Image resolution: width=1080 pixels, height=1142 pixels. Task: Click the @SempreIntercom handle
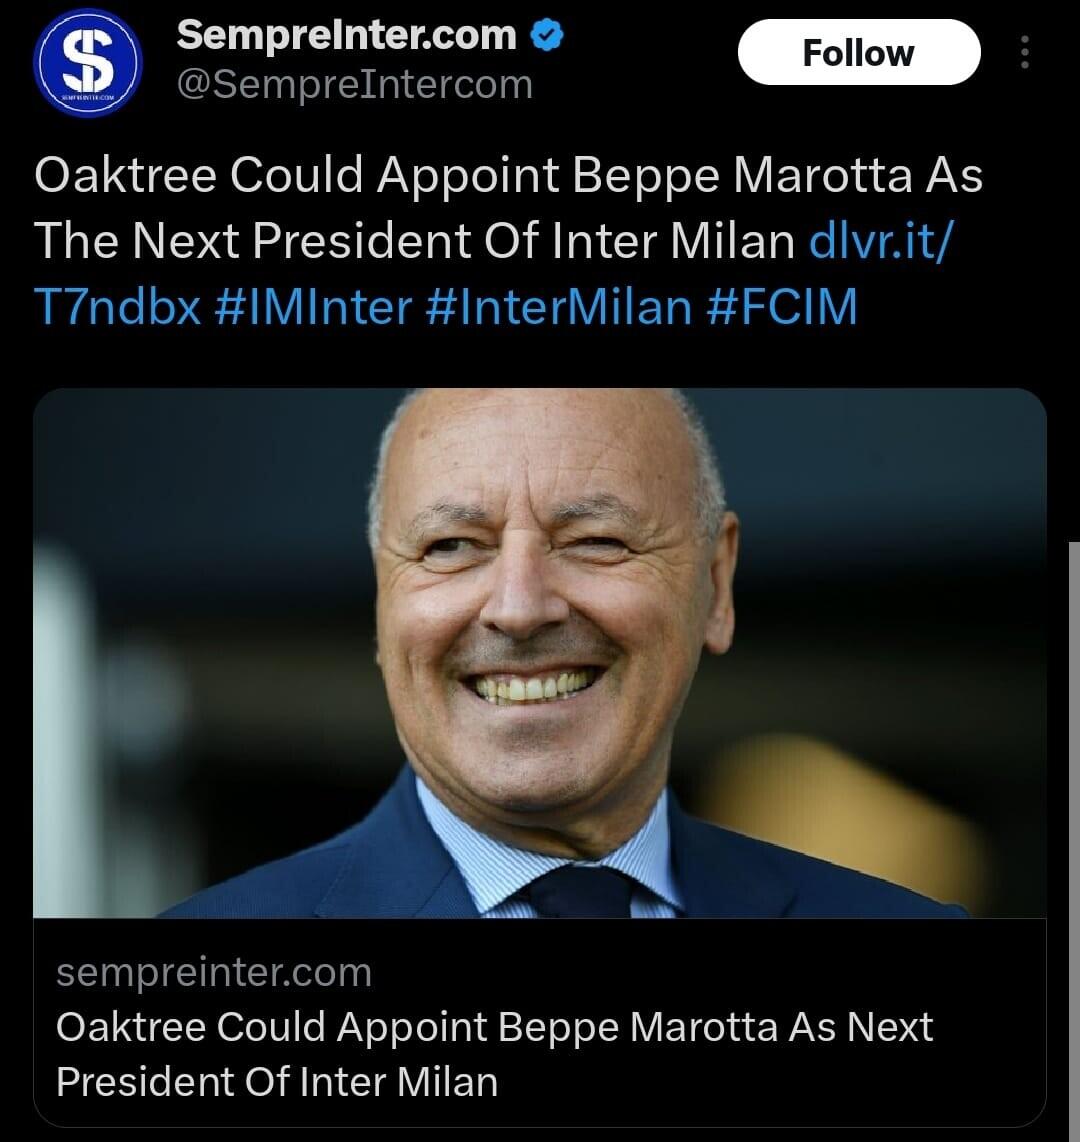click(354, 85)
